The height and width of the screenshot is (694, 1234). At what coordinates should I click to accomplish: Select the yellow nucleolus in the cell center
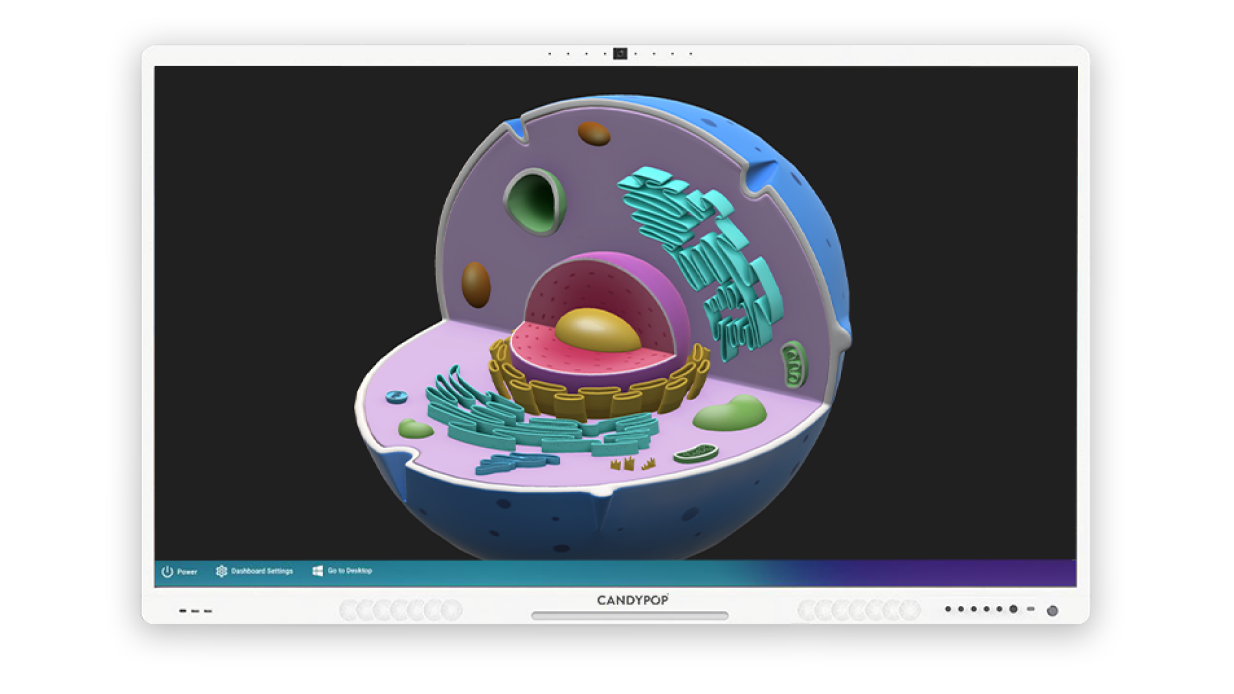(597, 330)
